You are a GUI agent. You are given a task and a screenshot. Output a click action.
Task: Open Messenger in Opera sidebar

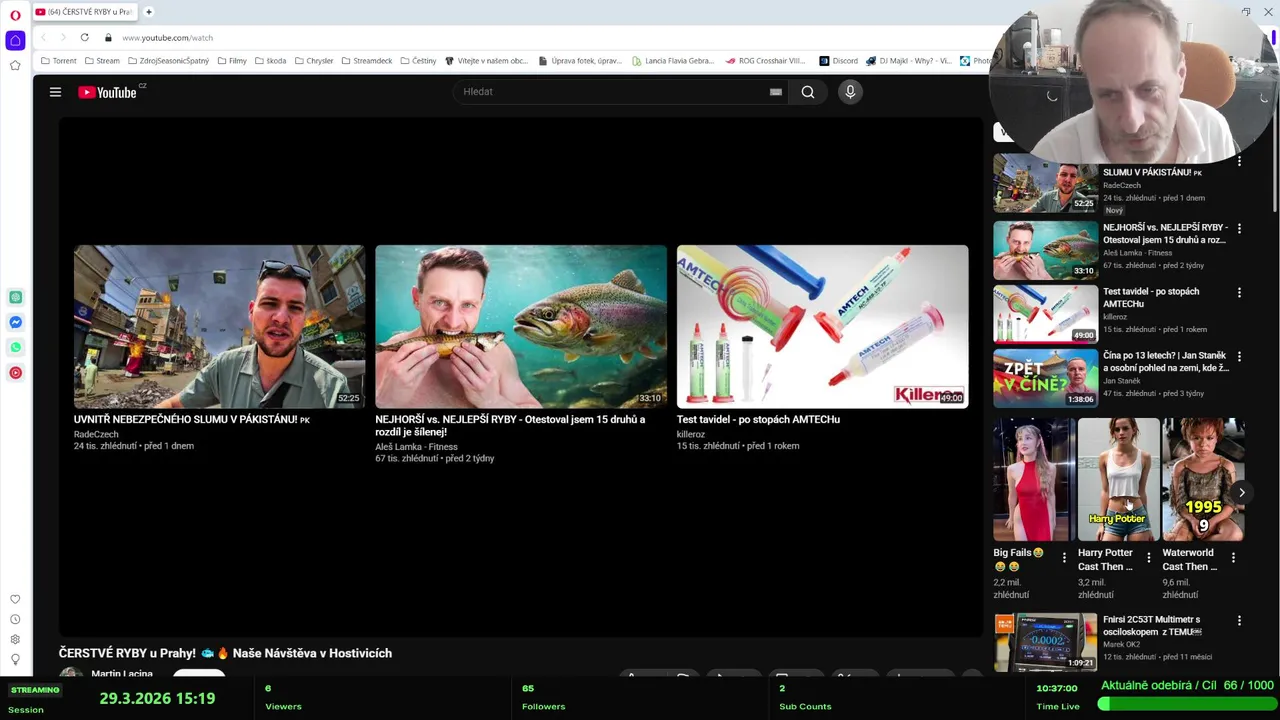(15, 322)
